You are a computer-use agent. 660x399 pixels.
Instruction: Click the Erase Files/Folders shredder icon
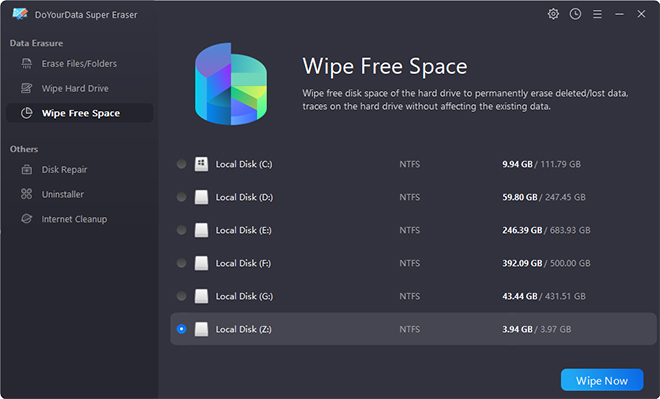pyautogui.click(x=27, y=64)
